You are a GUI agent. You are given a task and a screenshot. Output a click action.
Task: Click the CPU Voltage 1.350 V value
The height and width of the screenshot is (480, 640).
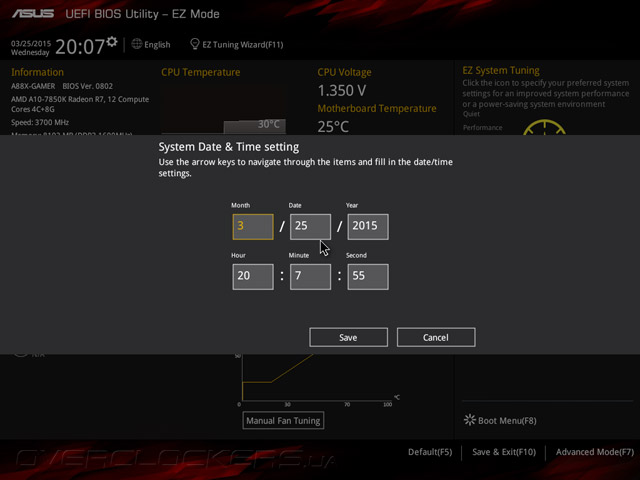point(342,90)
